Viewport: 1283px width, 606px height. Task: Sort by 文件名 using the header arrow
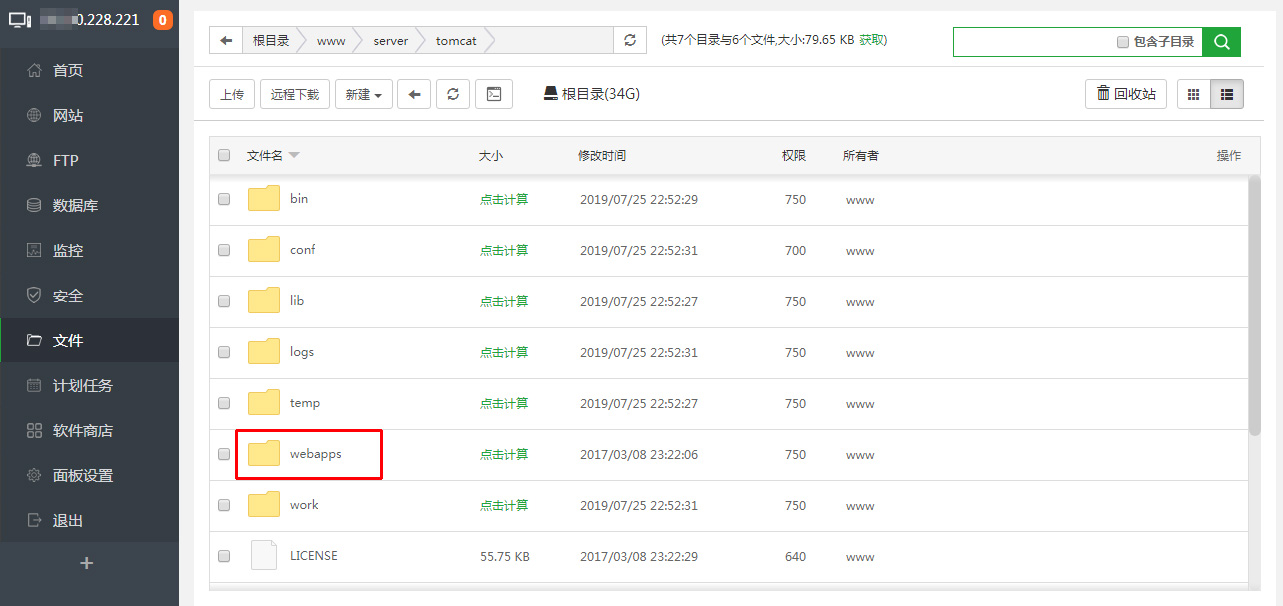[x=294, y=155]
